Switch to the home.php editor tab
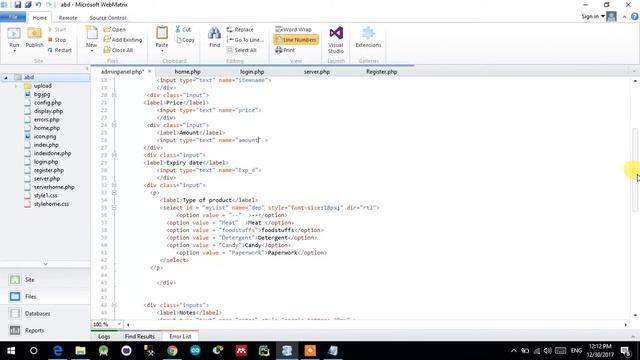 [187, 71]
